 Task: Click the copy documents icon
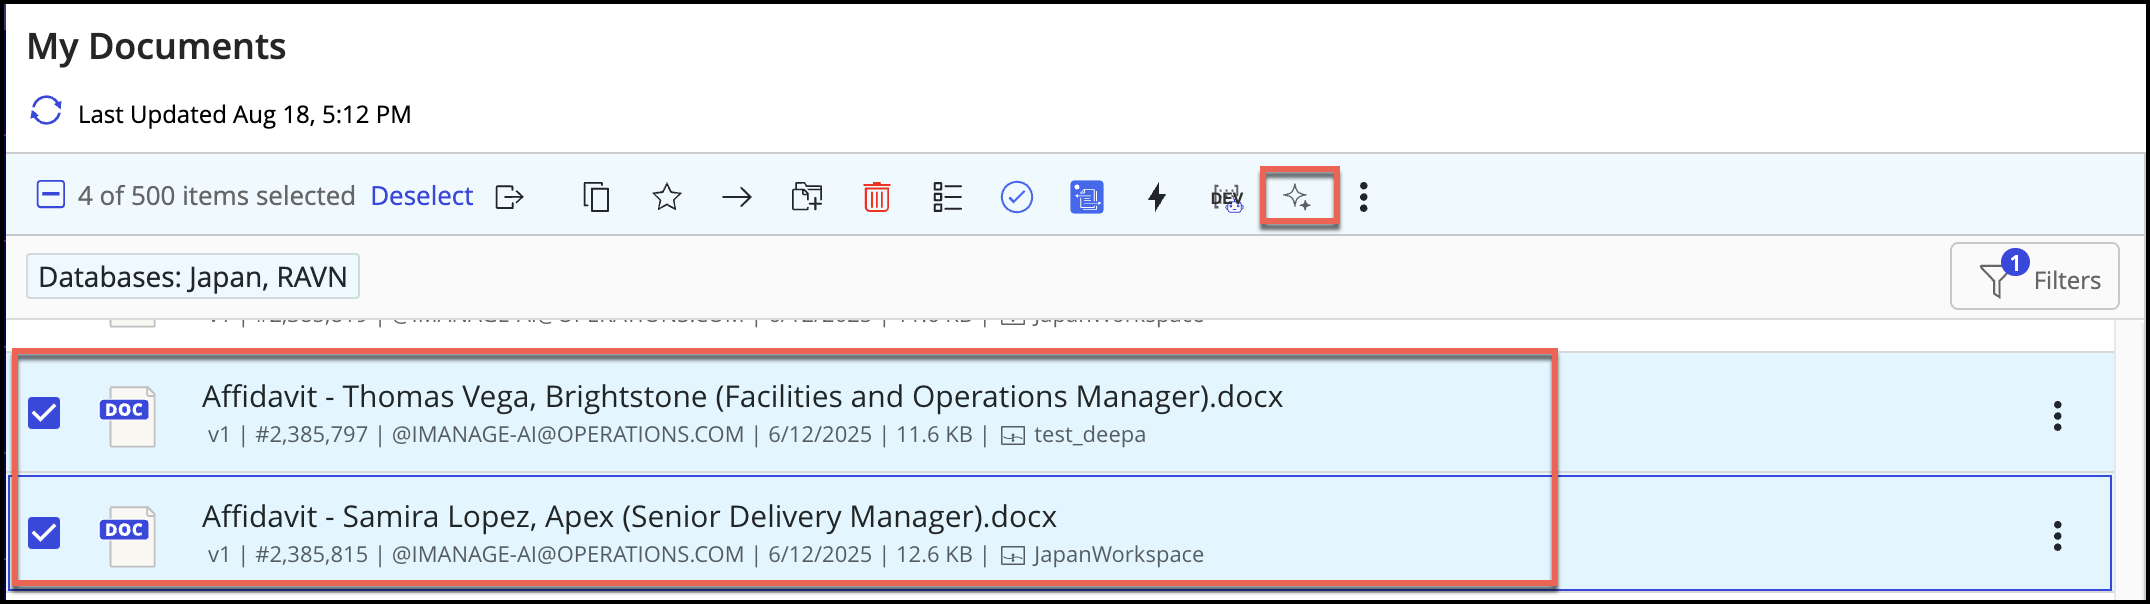coord(596,197)
